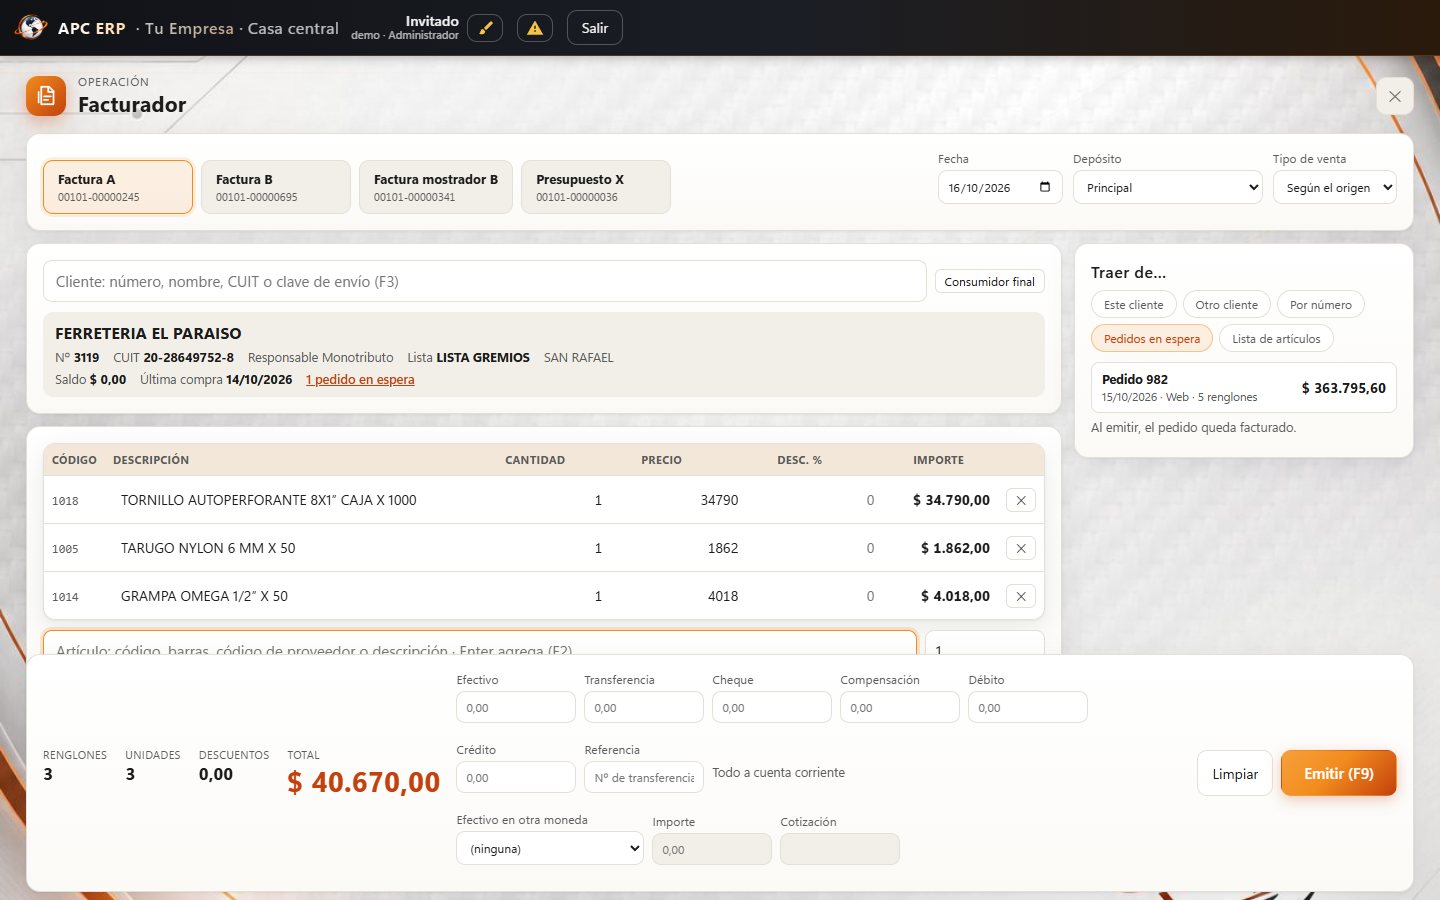Click the orange Facturador document icon
Viewport: 1440px width, 900px height.
(46, 96)
